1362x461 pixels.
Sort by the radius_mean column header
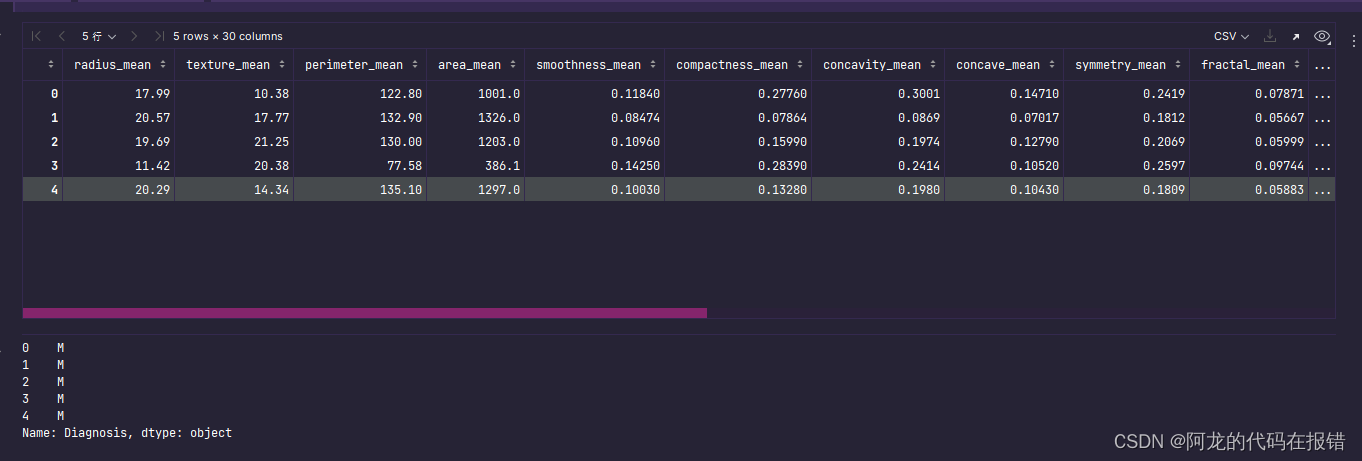[x=118, y=65]
